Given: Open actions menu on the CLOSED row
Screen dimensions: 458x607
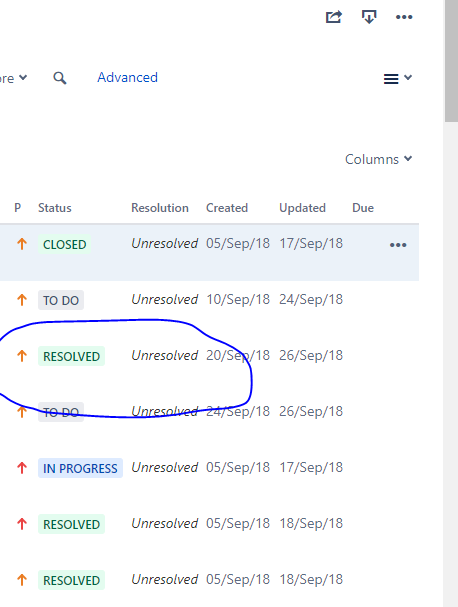Looking at the screenshot, I should coord(398,245).
